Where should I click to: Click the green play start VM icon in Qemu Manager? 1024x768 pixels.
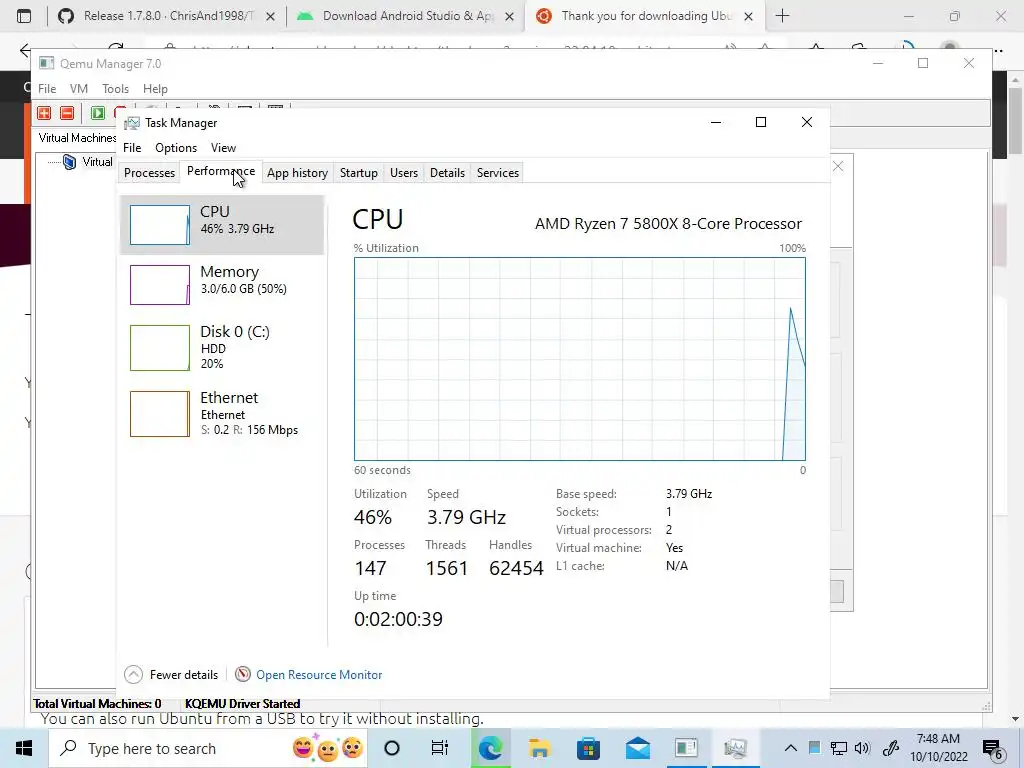(98, 113)
